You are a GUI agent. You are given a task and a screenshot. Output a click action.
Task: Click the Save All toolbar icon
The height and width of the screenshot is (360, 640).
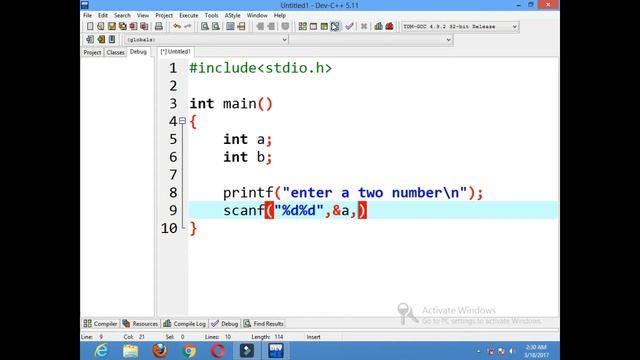[x=122, y=27]
